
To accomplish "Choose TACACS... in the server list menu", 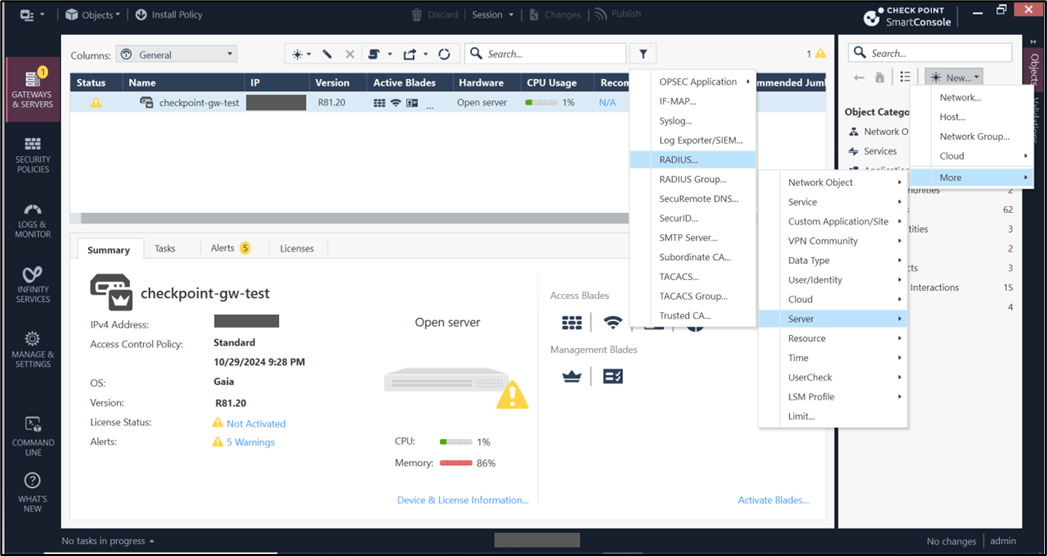I will [x=679, y=276].
